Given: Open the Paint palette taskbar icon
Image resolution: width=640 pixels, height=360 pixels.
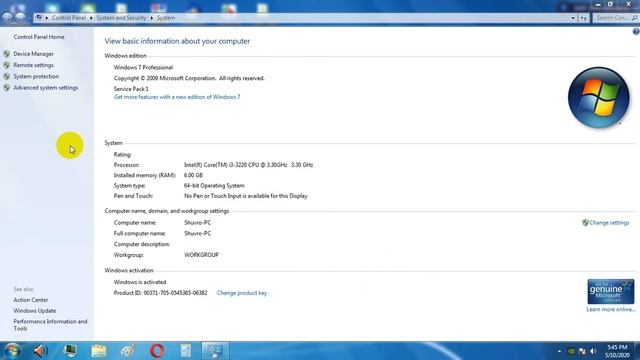Looking at the screenshot, I should (x=128, y=351).
